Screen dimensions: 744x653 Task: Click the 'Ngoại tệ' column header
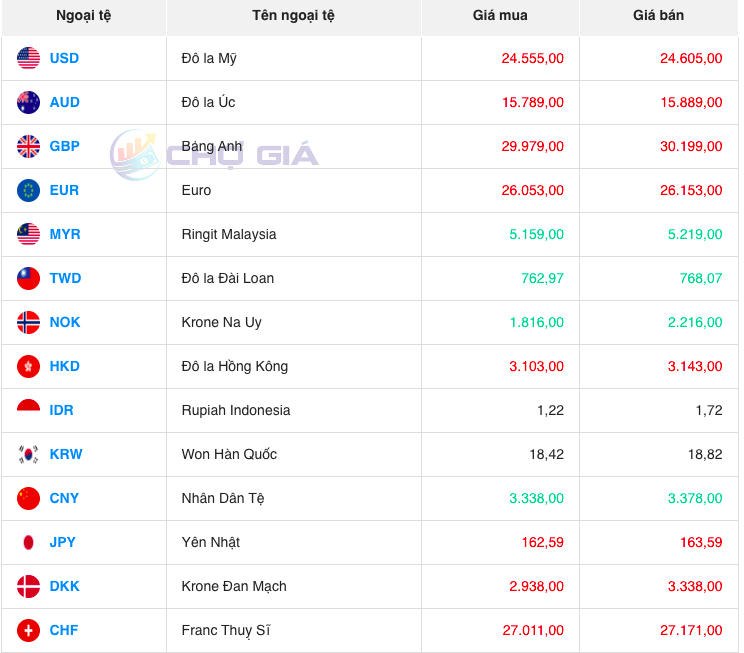pyautogui.click(x=83, y=16)
